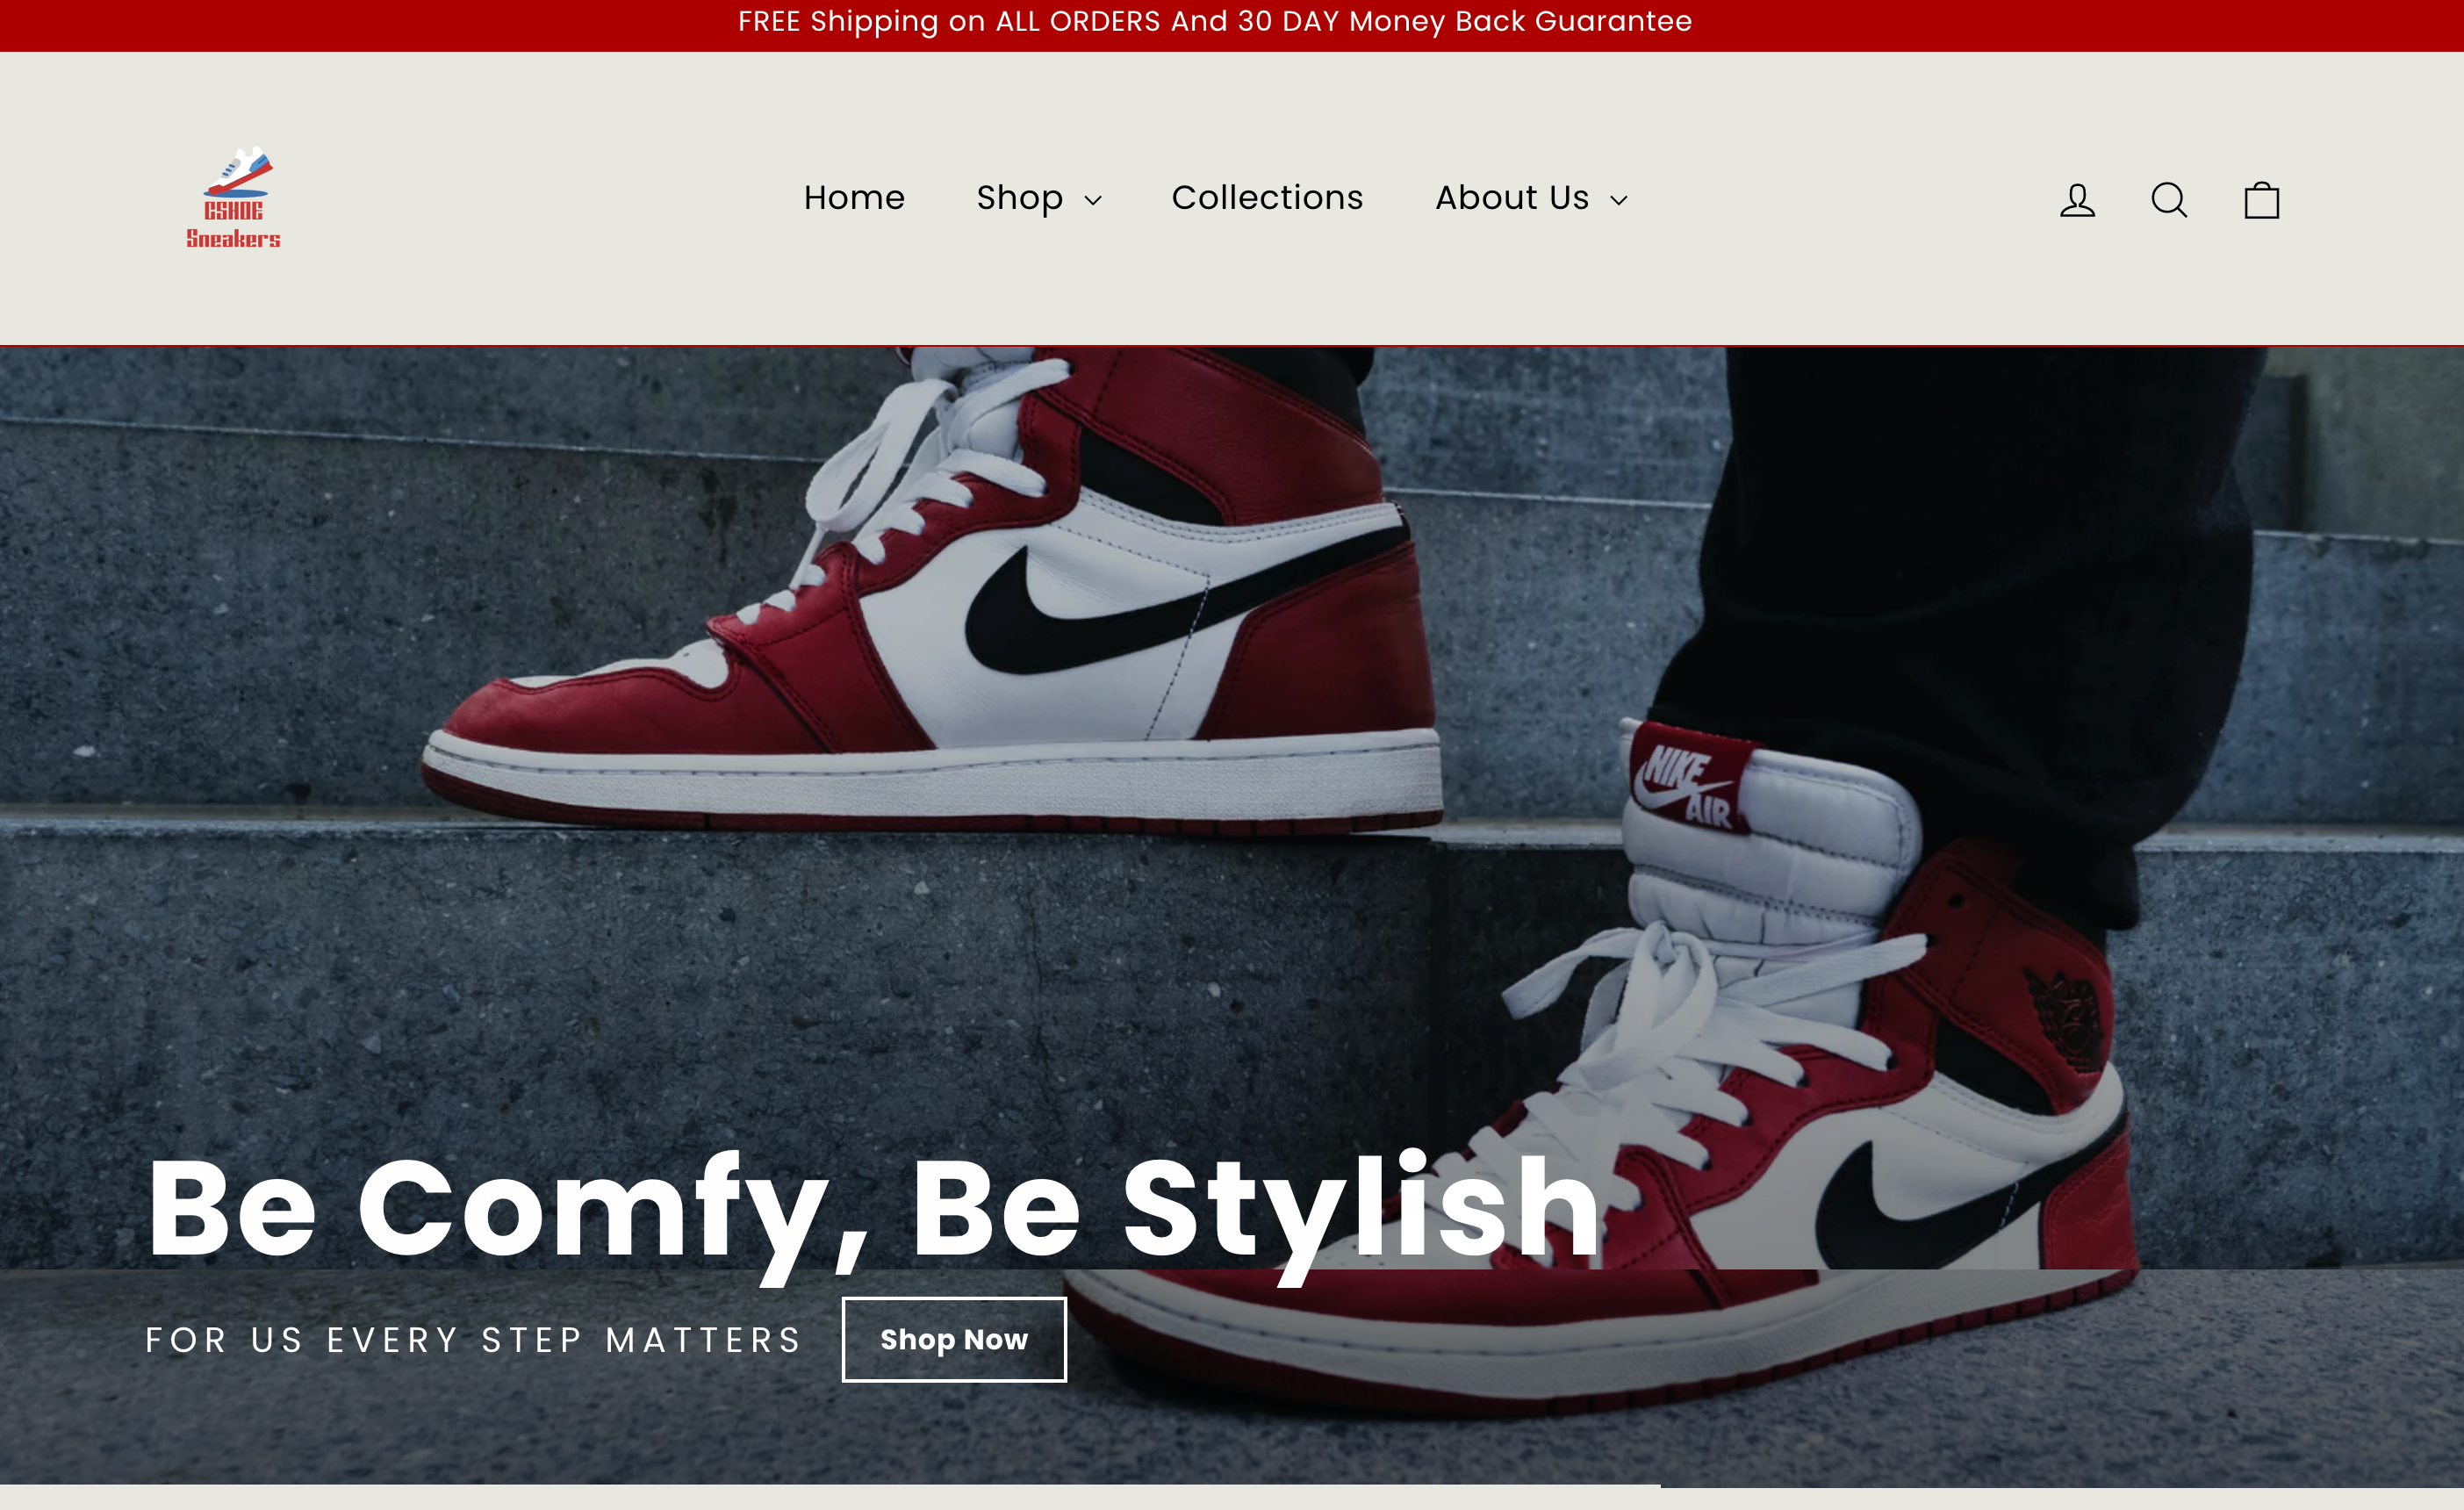
Task: Go to the Home menu item
Action: 854,198
